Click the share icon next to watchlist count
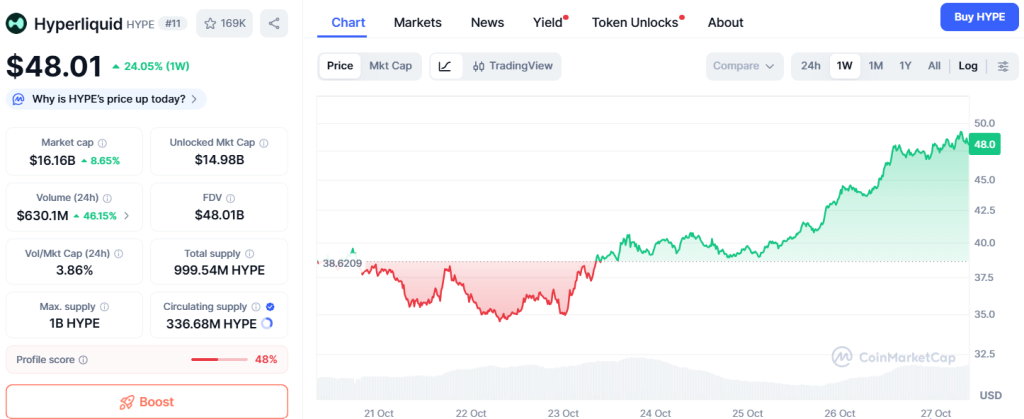1024x419 pixels. click(x=274, y=23)
